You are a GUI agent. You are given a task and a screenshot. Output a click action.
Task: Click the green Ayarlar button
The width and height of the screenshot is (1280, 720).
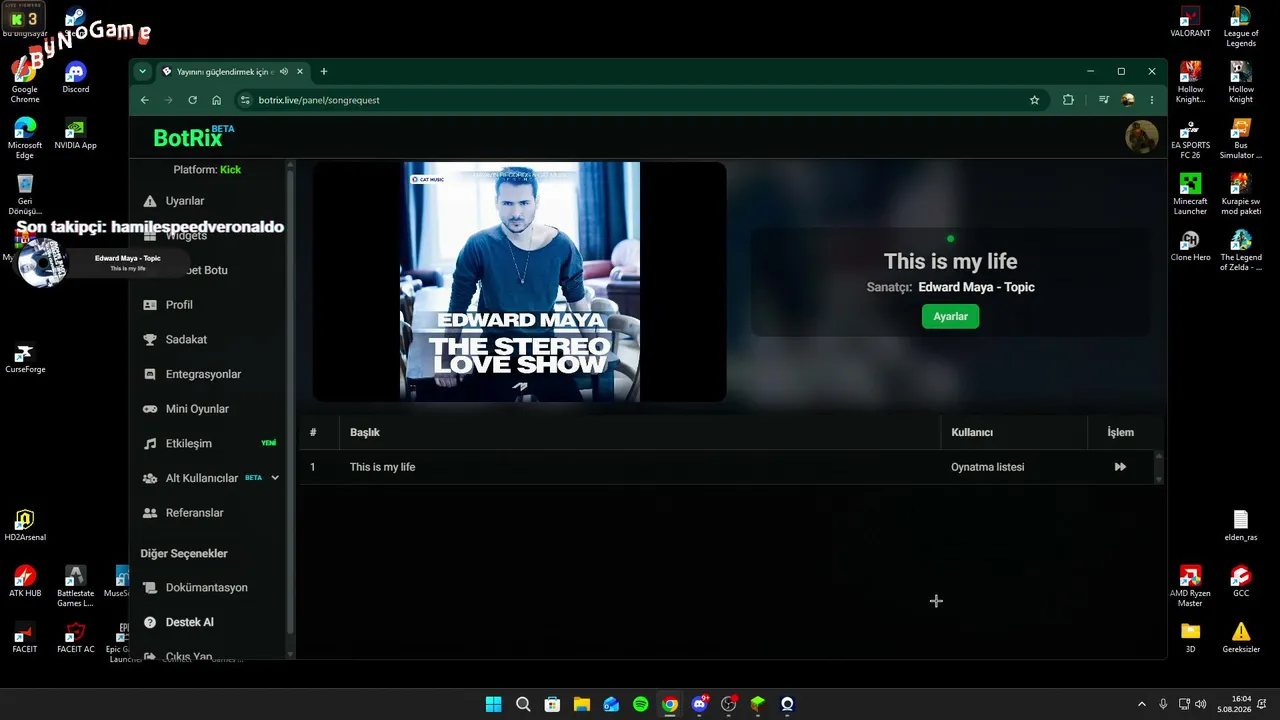(x=950, y=316)
